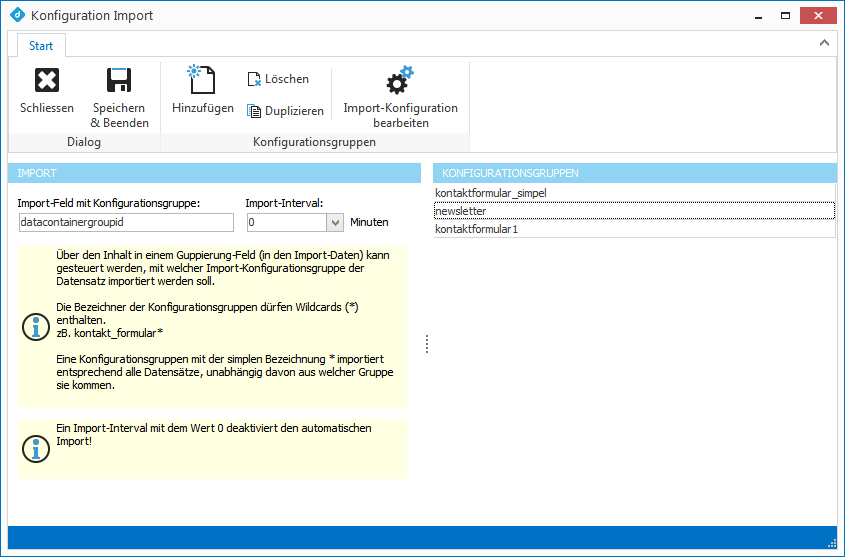
Task: Click the Speichern & Beenden floppy disk icon
Action: click(x=119, y=81)
